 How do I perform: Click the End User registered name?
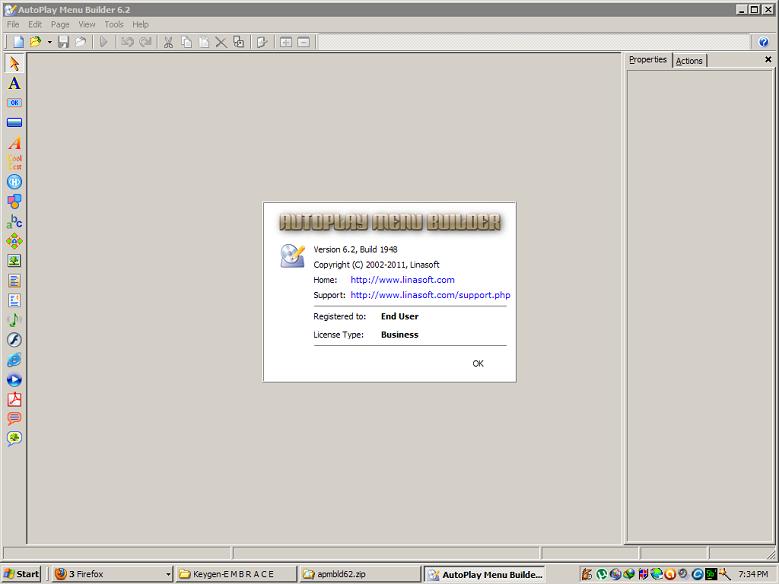399,316
